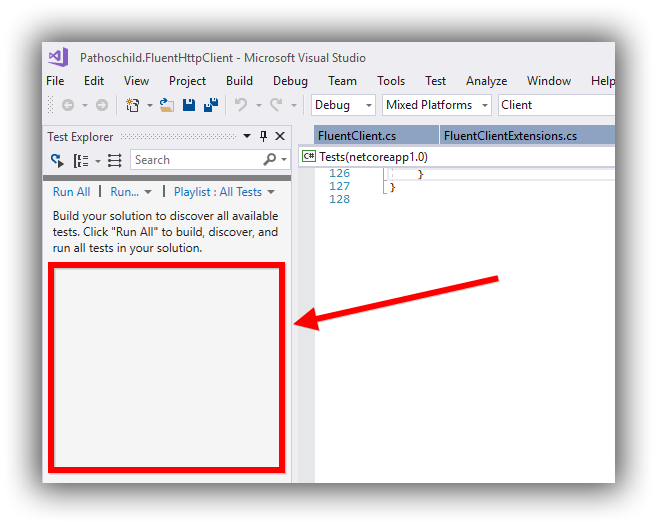Screen dimensions: 657x525
Task: Open the Test Explorer window options arrow
Action: (x=247, y=136)
